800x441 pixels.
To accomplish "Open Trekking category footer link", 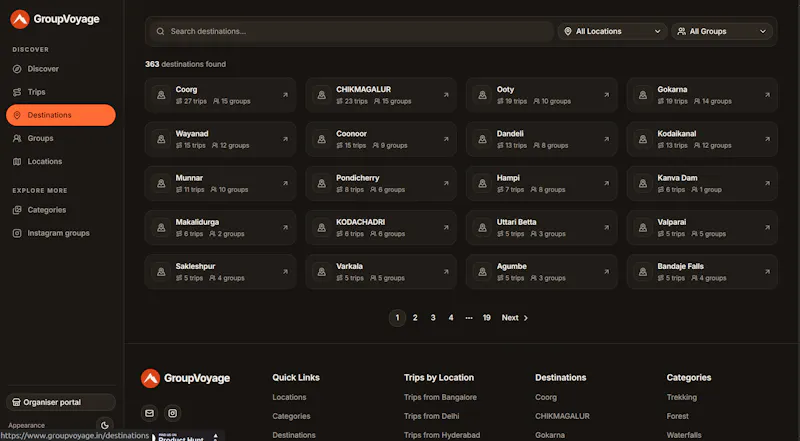I will pyautogui.click(x=682, y=397).
